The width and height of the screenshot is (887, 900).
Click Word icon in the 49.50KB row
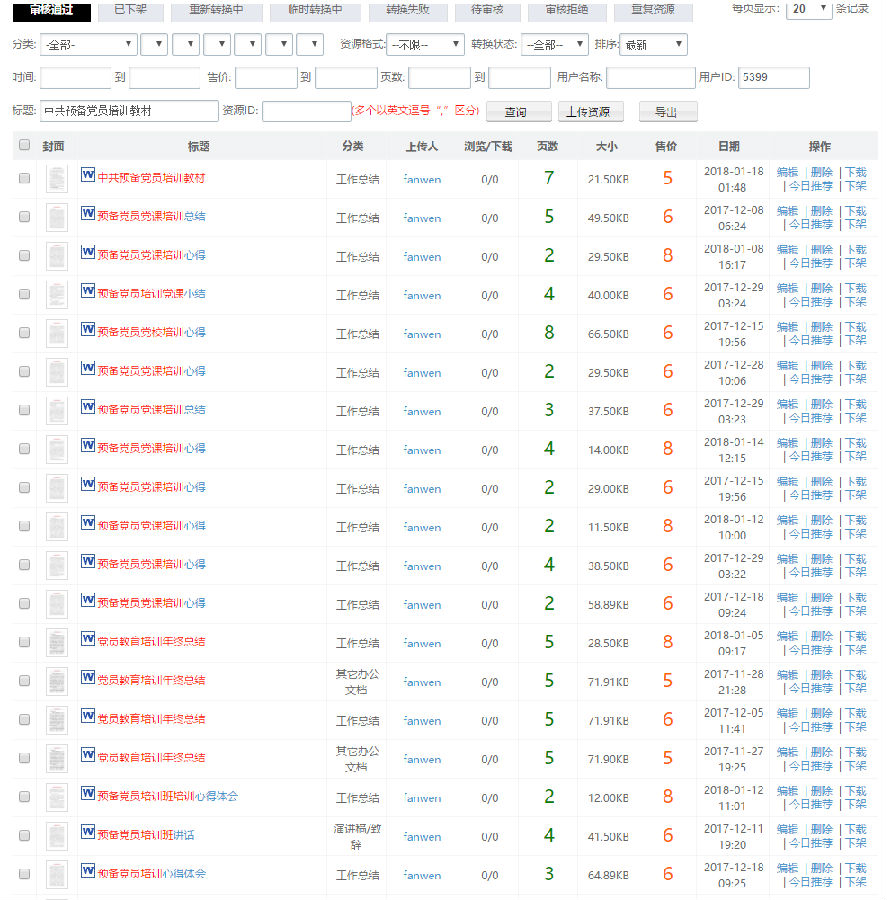tap(88, 214)
